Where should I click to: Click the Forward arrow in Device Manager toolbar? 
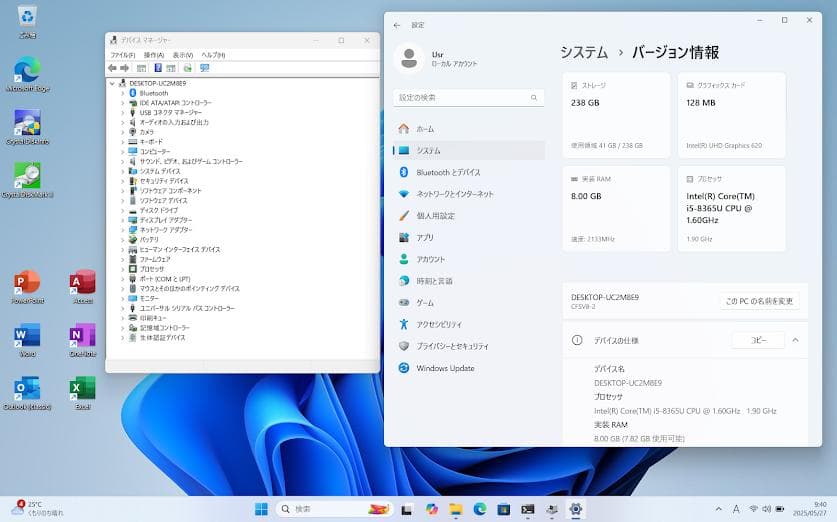click(124, 68)
